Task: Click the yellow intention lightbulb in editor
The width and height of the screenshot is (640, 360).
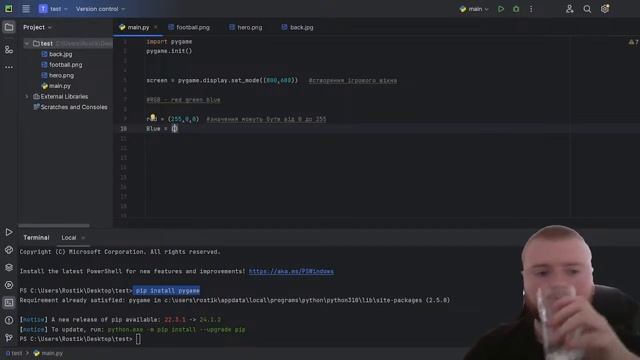Action: click(x=153, y=118)
